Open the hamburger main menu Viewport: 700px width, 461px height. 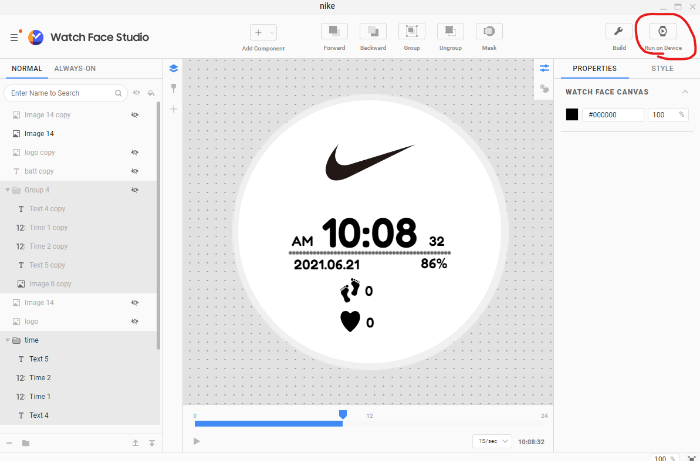[14, 37]
